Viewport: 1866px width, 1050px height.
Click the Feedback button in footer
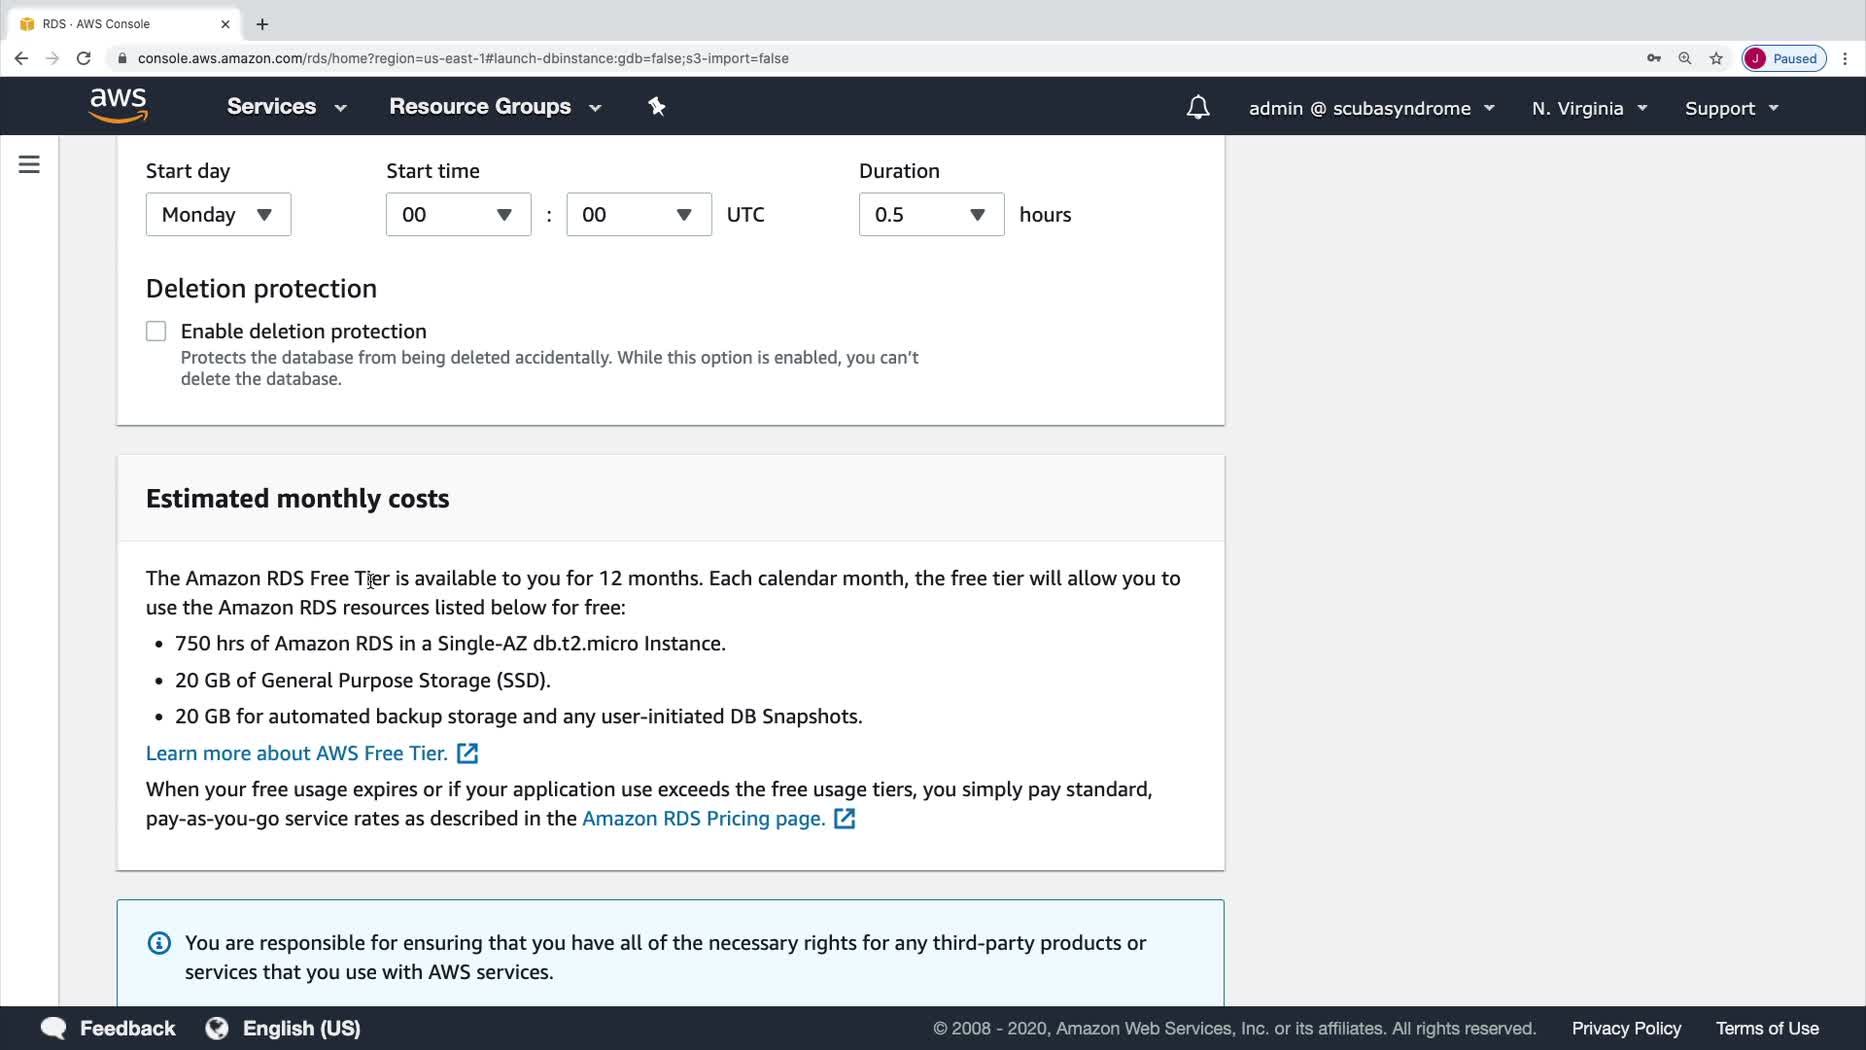(x=108, y=1028)
